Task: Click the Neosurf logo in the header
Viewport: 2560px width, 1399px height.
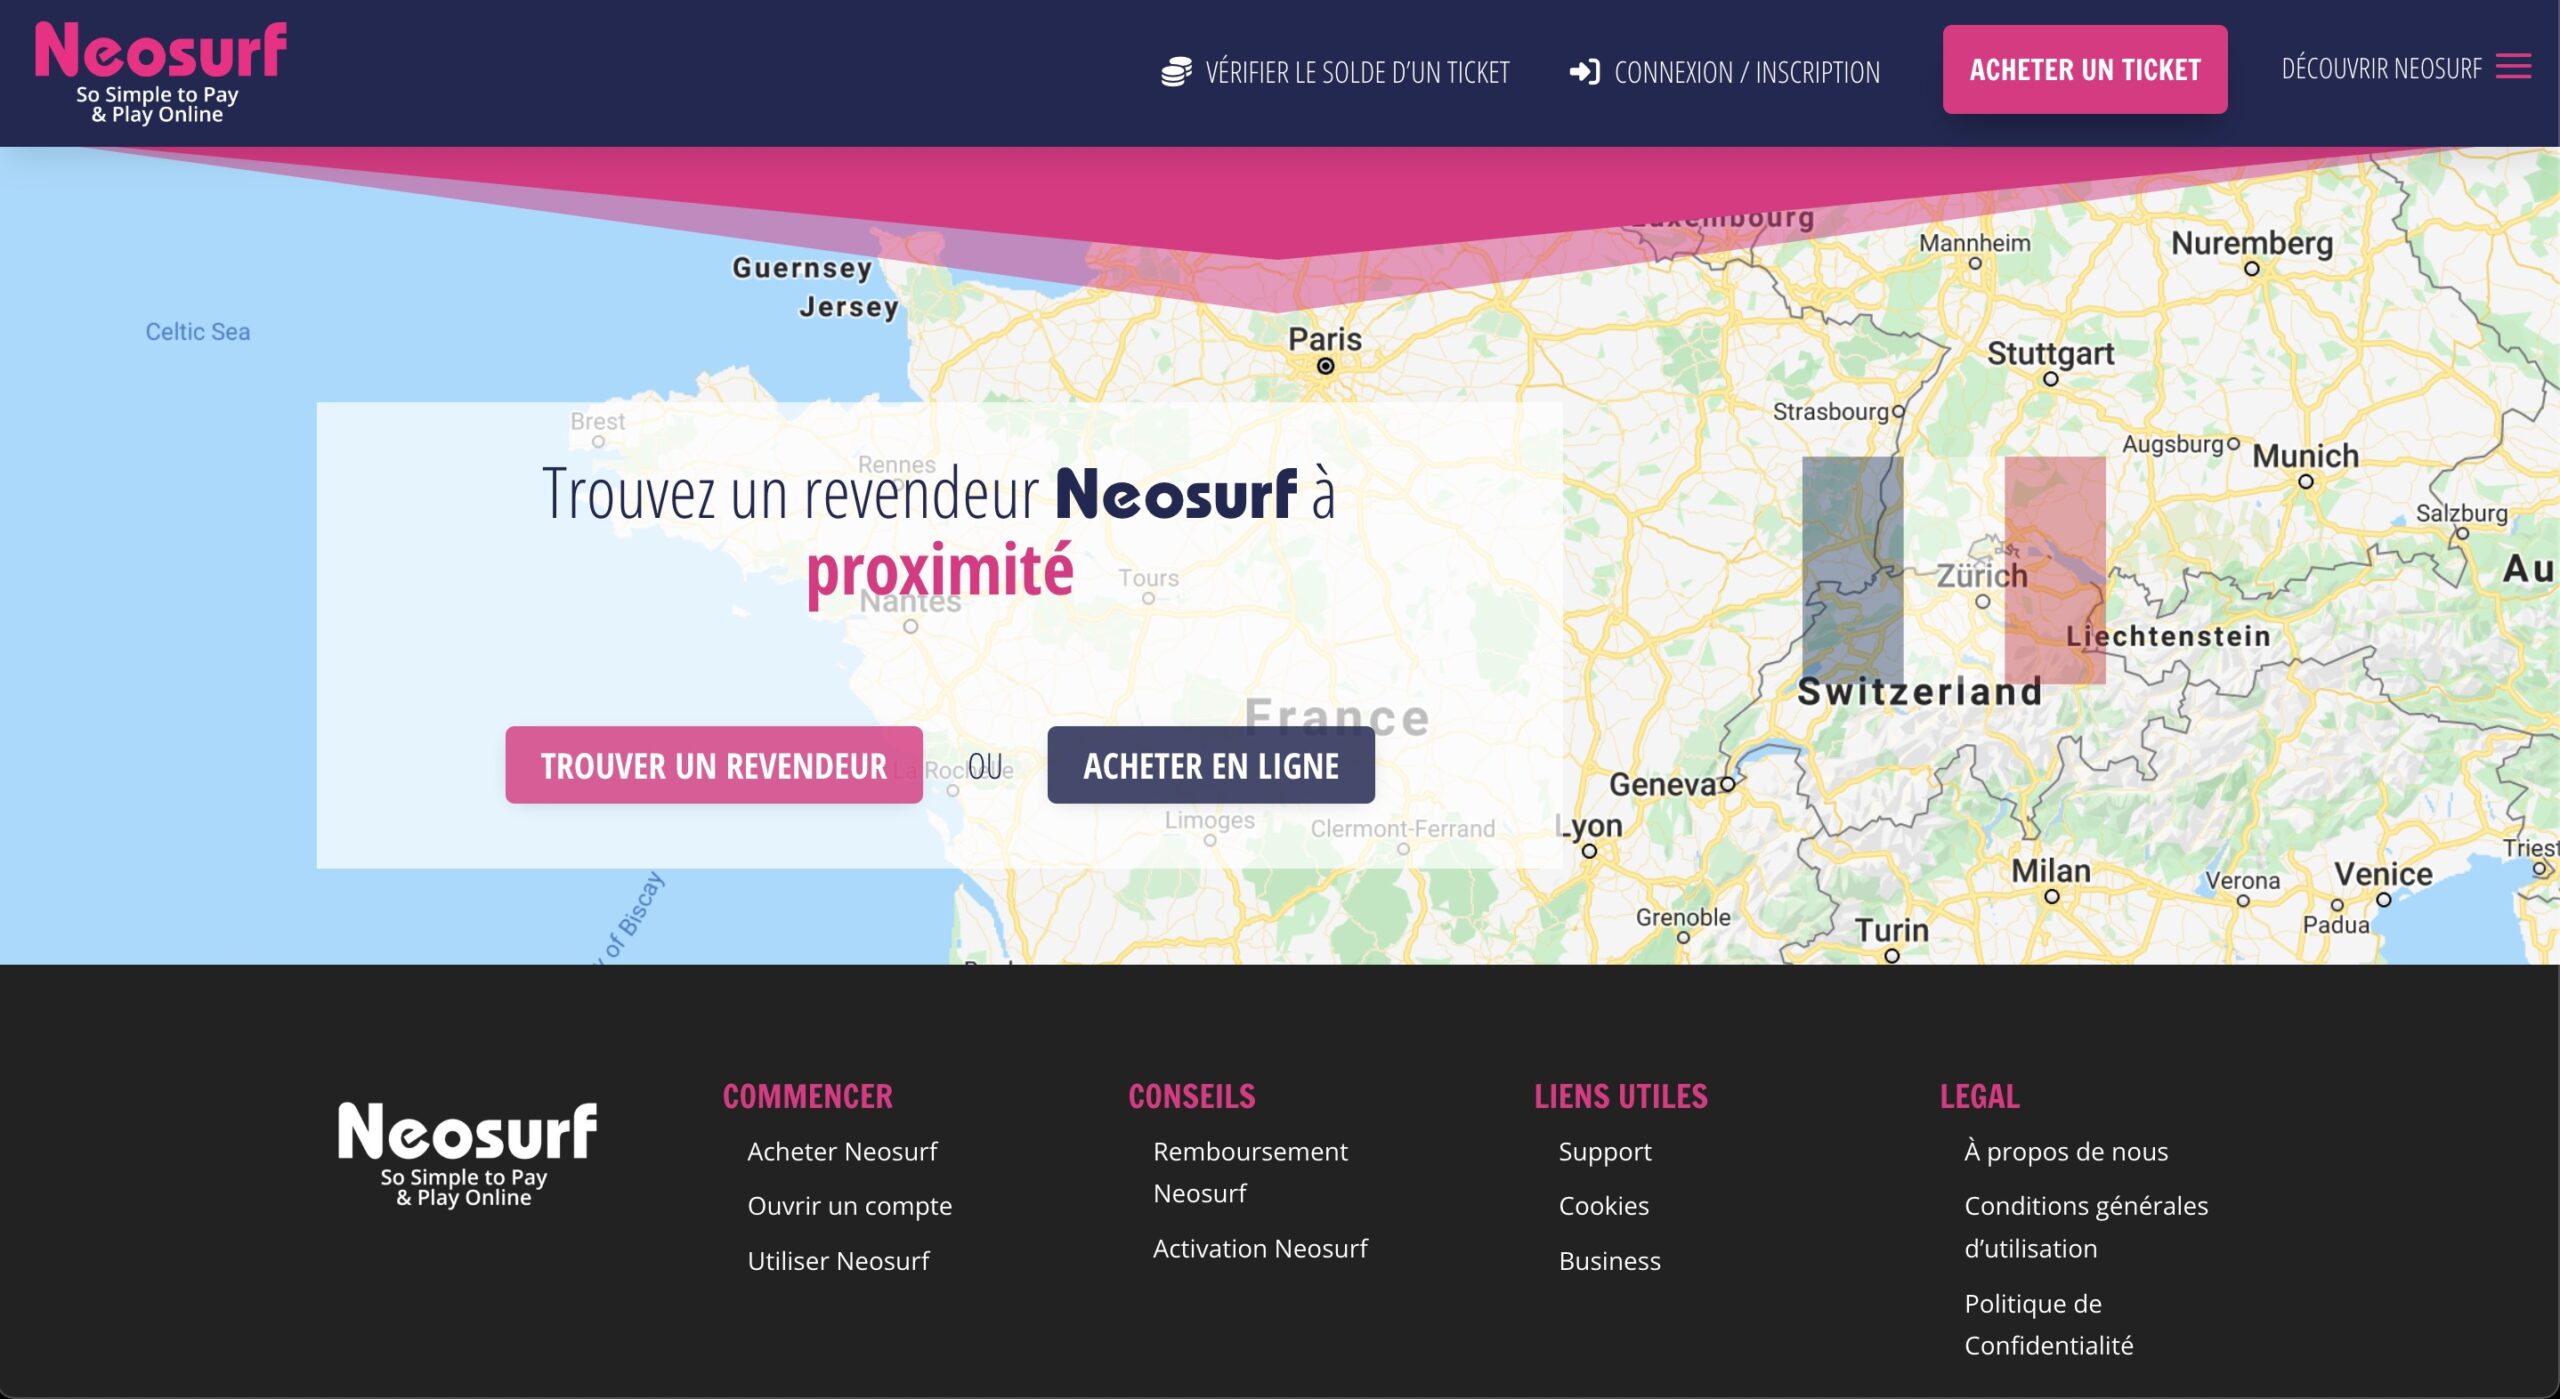Action: (160, 72)
